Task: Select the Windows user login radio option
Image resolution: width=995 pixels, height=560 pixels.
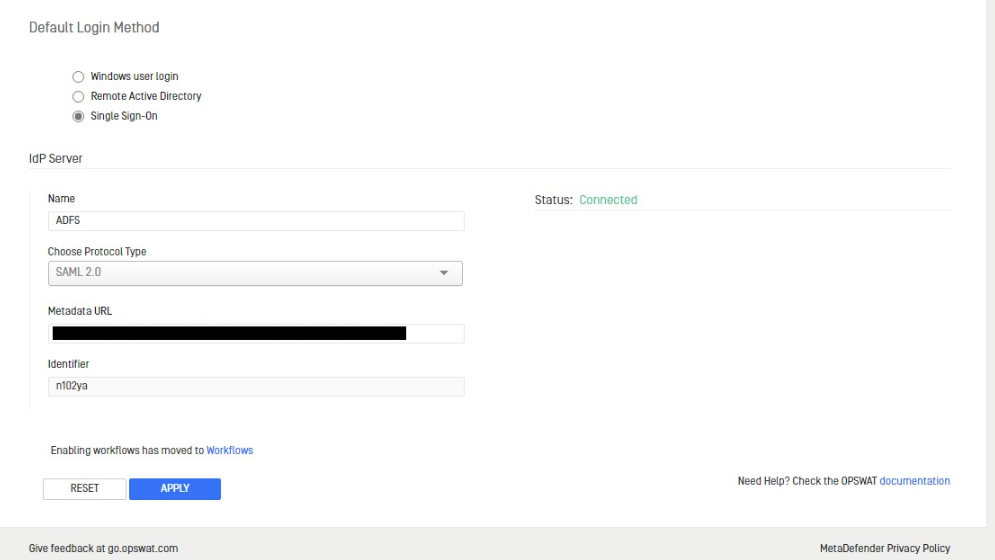Action: pos(78,77)
